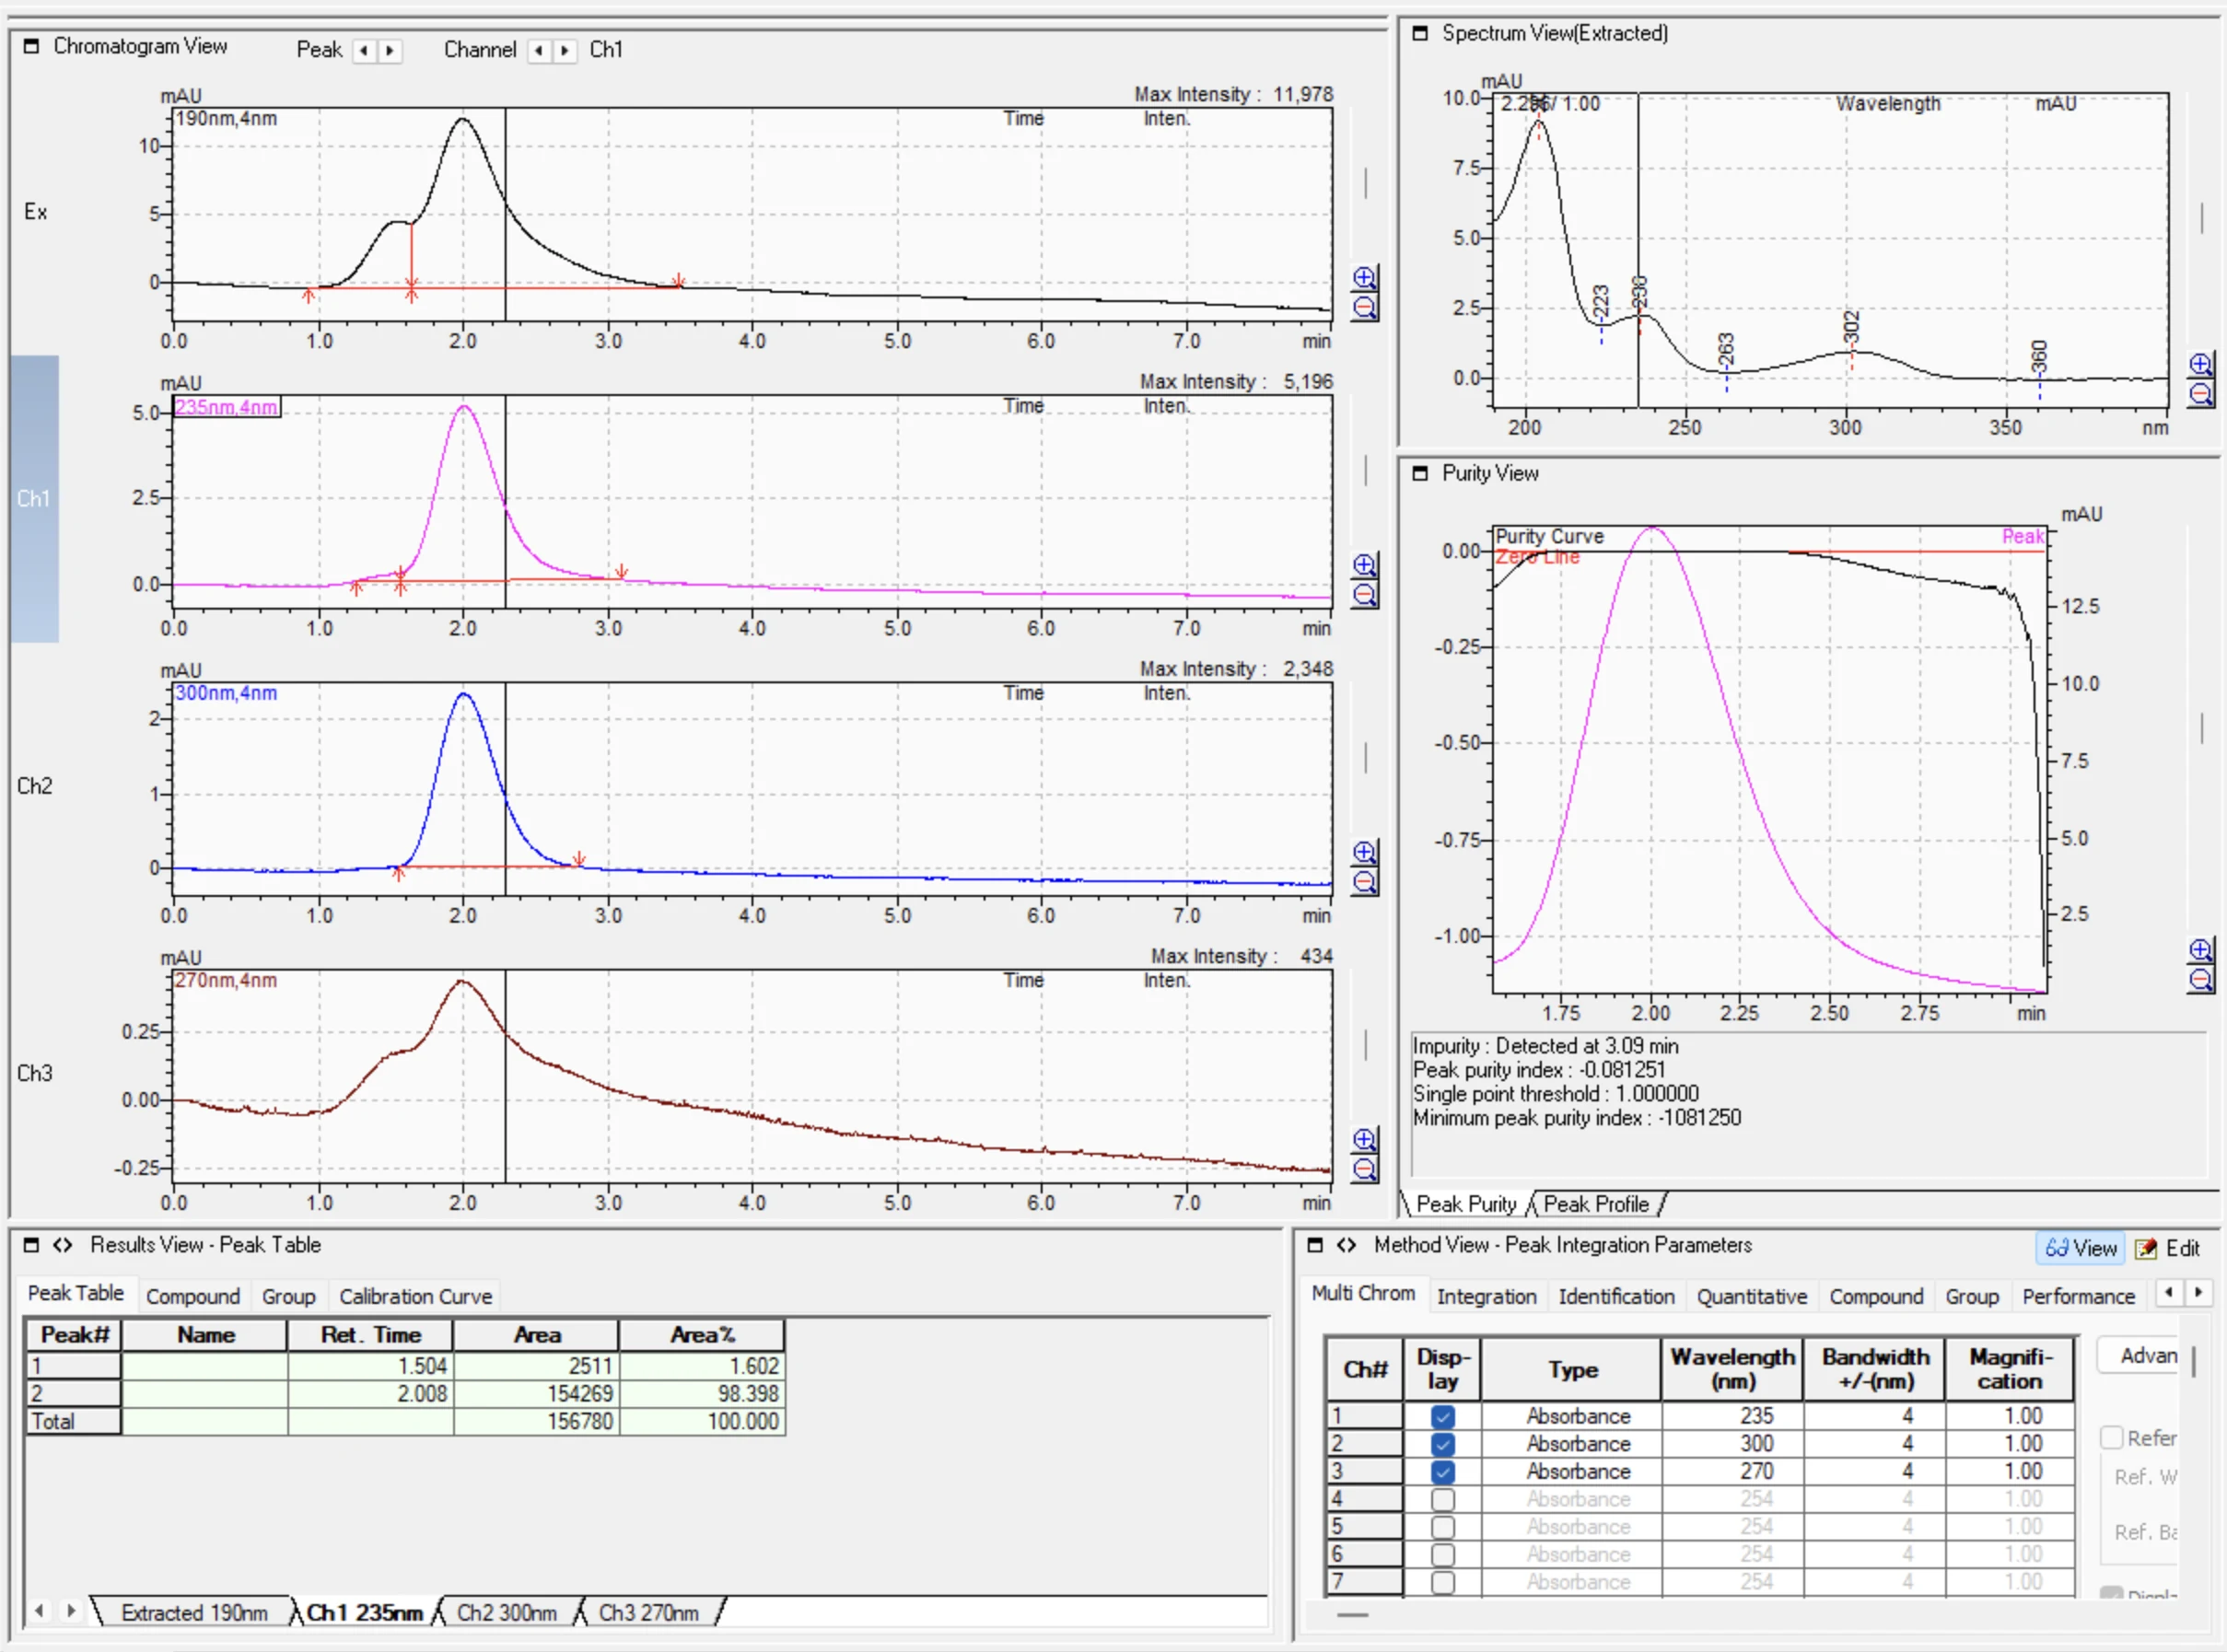The height and width of the screenshot is (1652, 2227).
Task: Click the Advan button in Method View
Action: point(2138,1356)
